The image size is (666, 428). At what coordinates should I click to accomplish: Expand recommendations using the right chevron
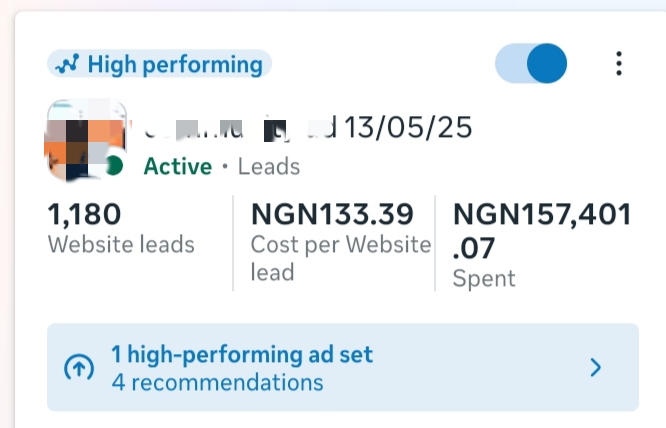[596, 368]
